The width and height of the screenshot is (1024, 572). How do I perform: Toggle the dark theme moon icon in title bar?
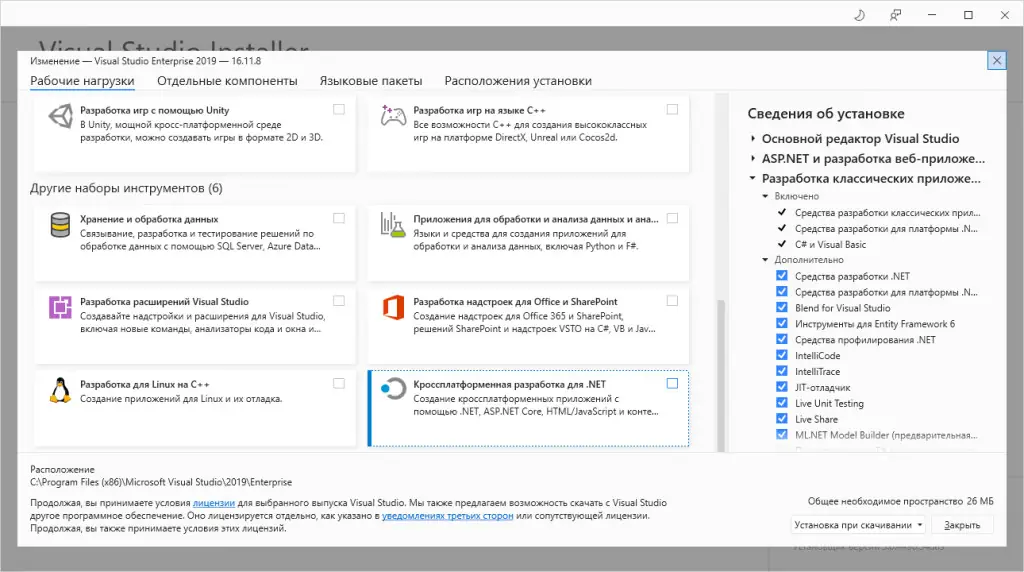[x=859, y=14]
